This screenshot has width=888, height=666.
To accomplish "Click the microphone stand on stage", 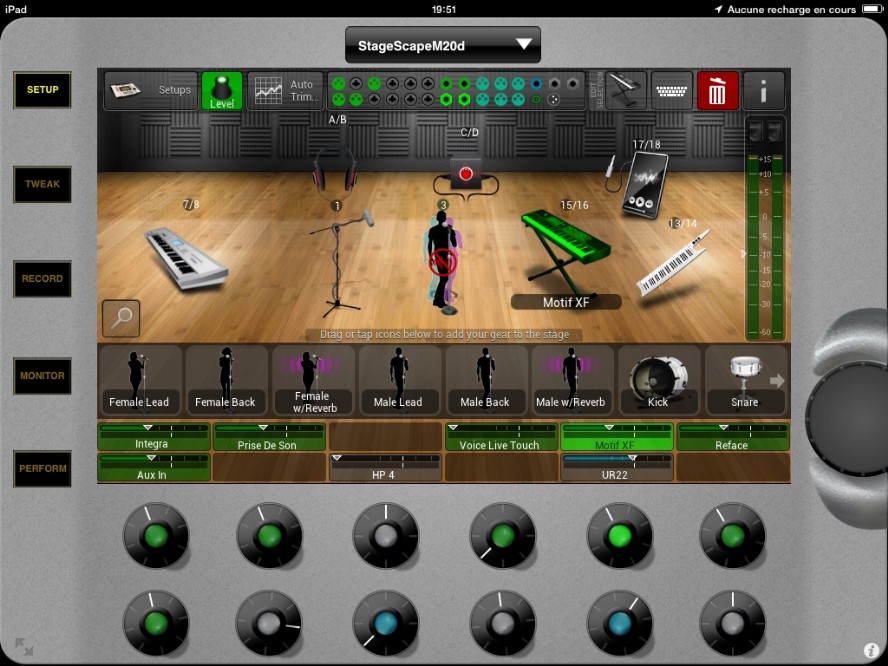I will click(x=341, y=260).
